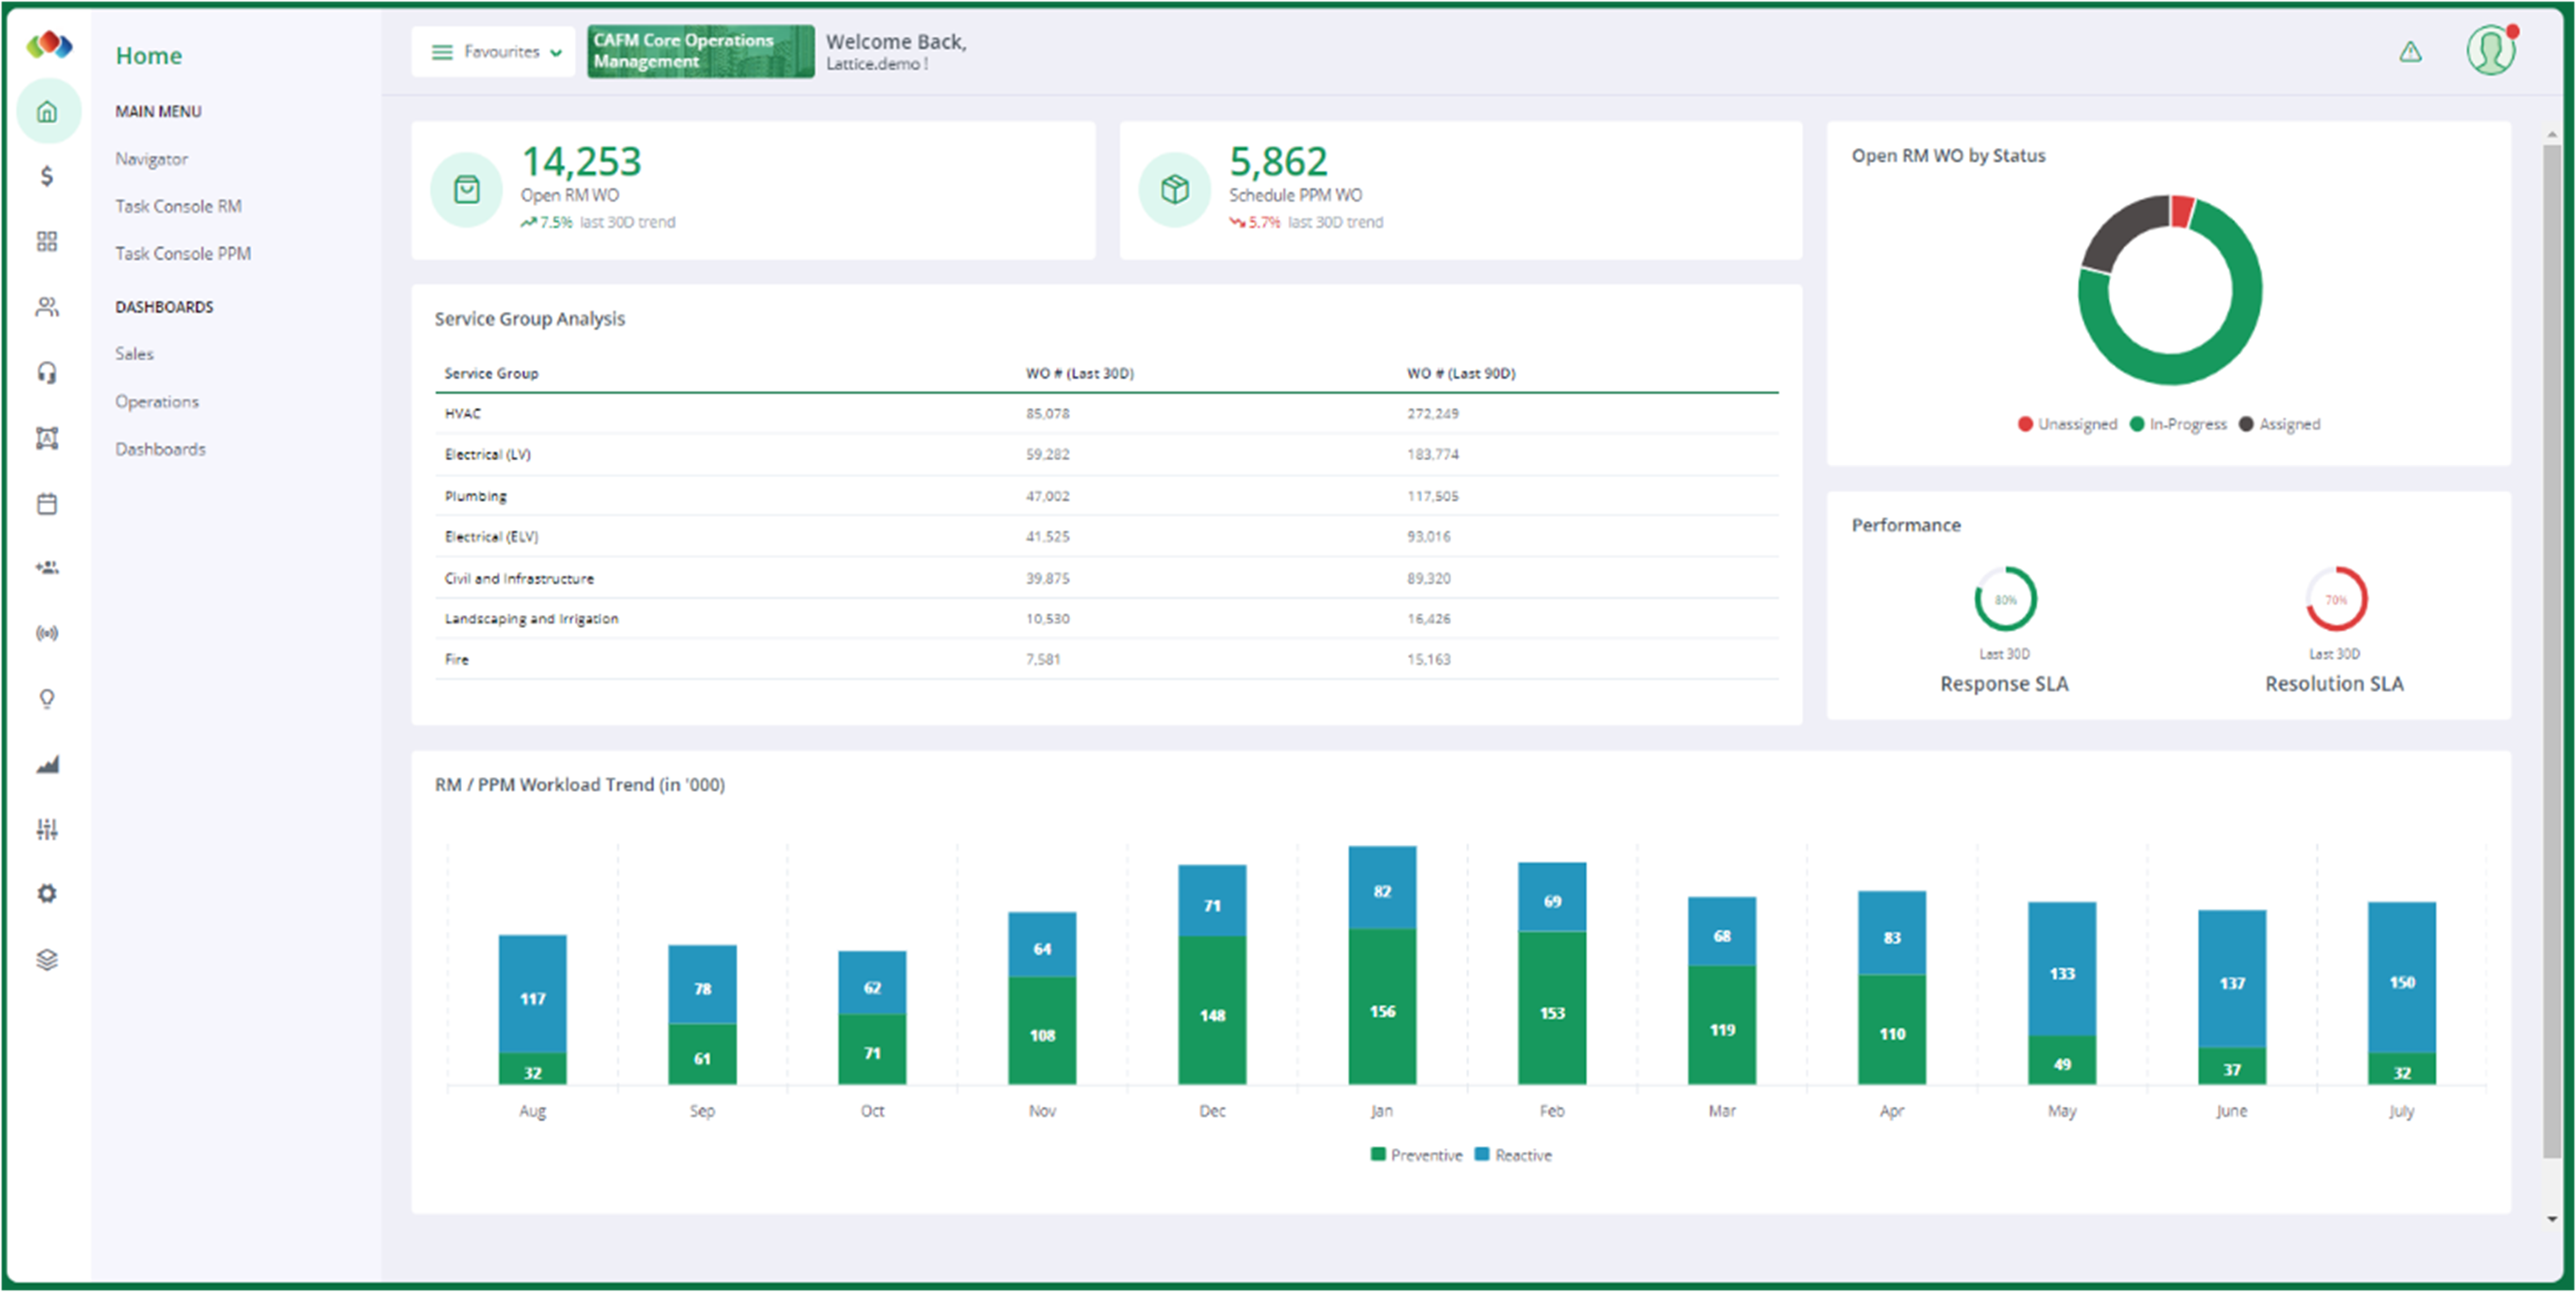Viewport: 2576px width, 1292px height.
Task: Expand the Favourites dropdown
Action: tap(494, 52)
